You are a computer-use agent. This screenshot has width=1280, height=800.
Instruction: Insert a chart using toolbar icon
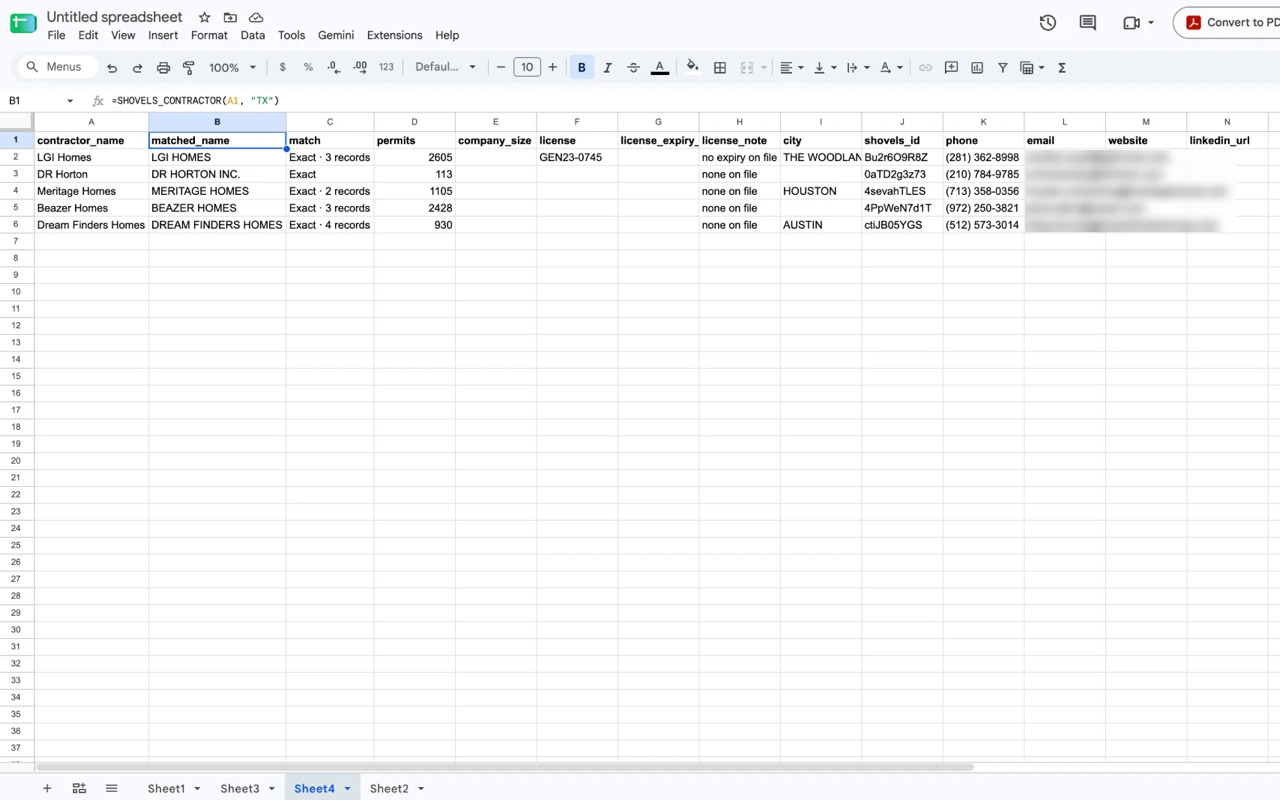pos(977,68)
